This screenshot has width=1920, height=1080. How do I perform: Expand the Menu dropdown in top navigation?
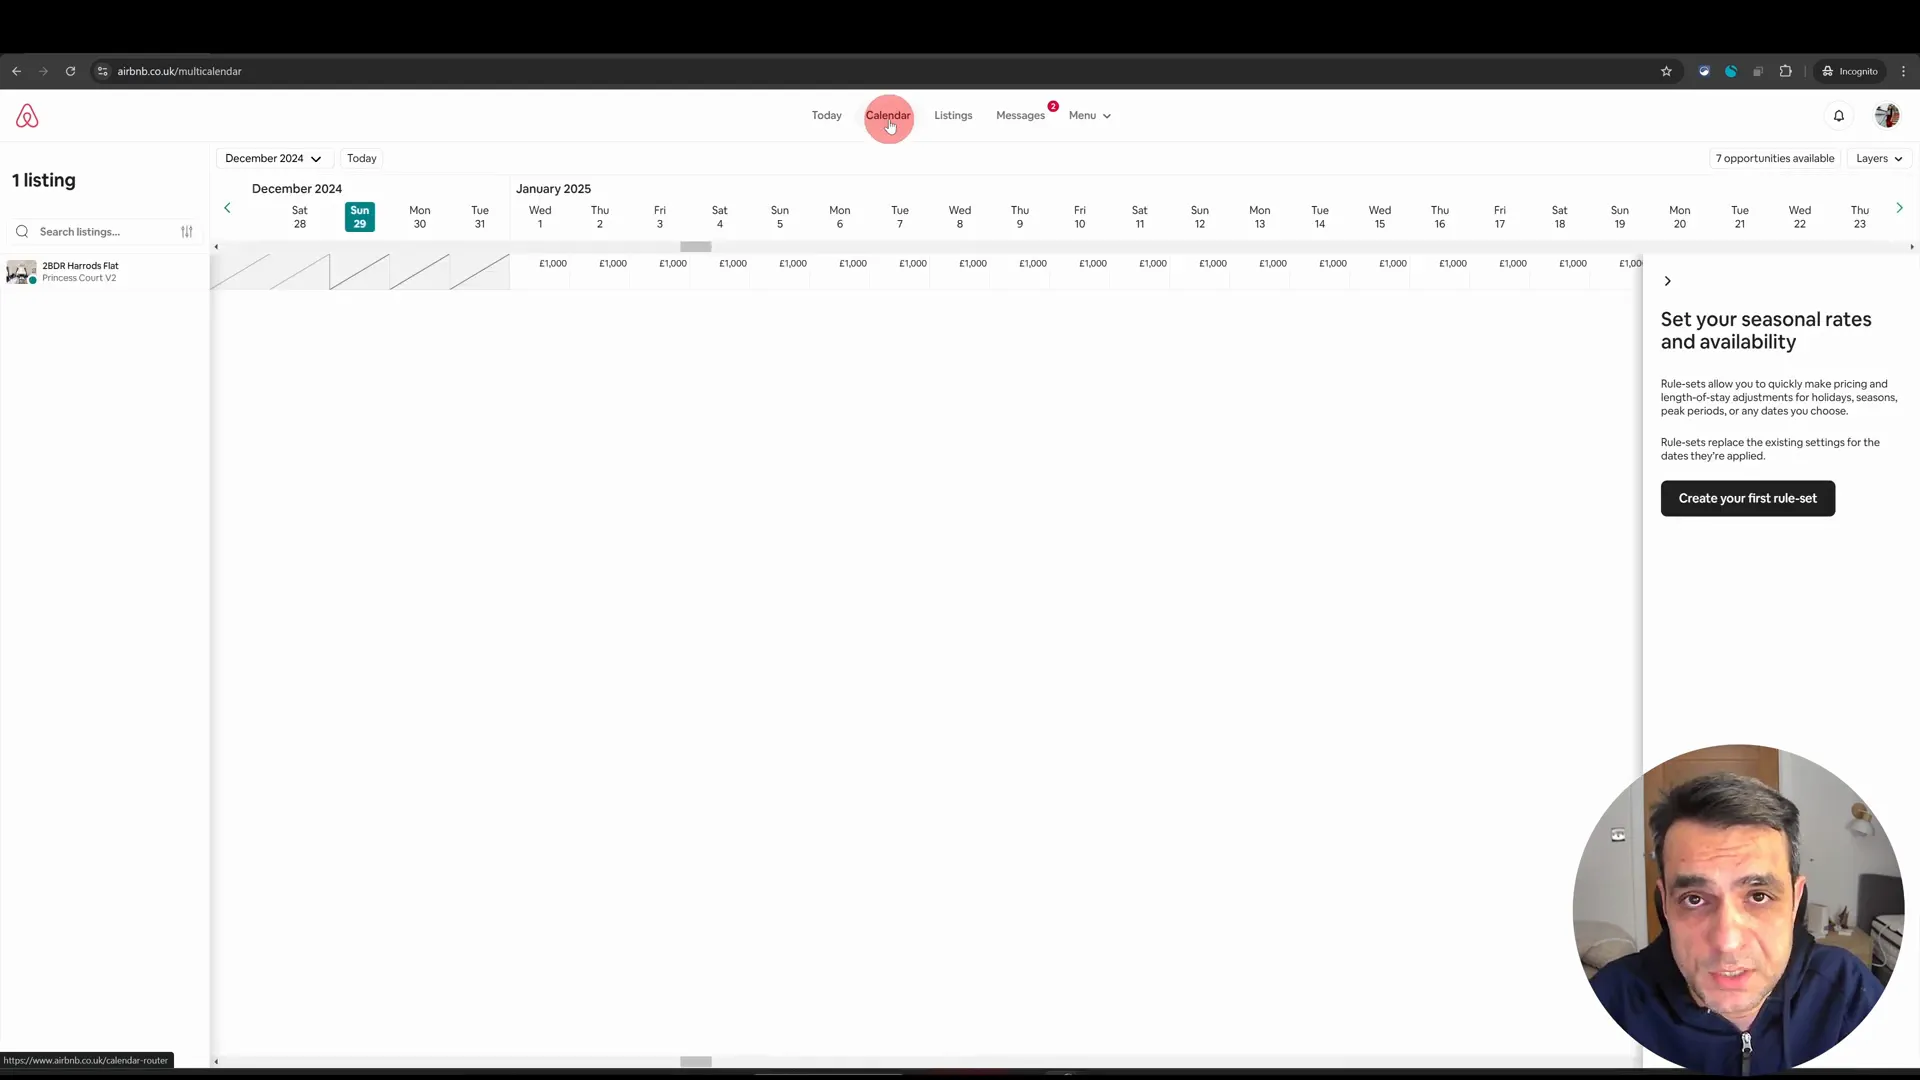[x=1089, y=115]
